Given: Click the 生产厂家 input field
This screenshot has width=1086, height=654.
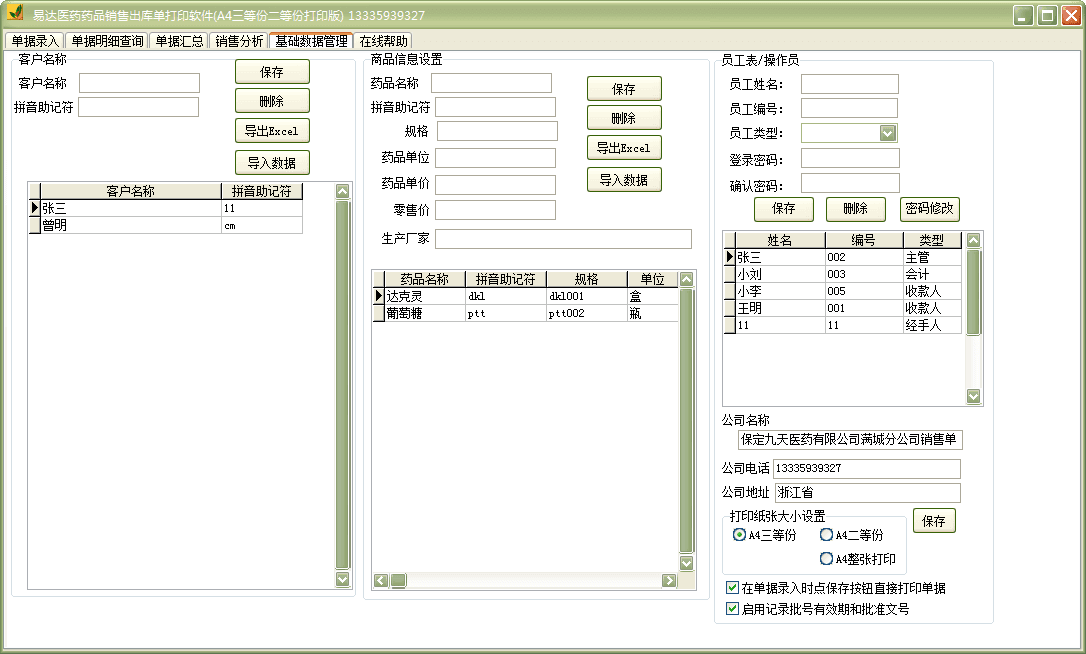Looking at the screenshot, I should tap(563, 239).
